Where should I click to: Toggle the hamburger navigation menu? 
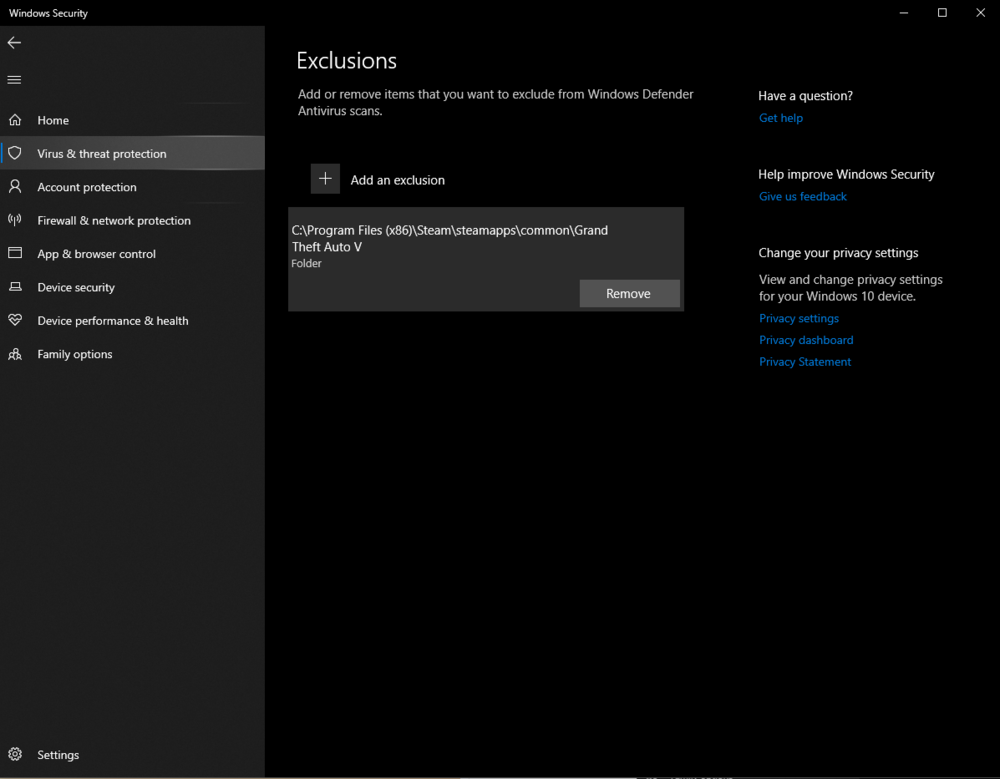(x=14, y=80)
